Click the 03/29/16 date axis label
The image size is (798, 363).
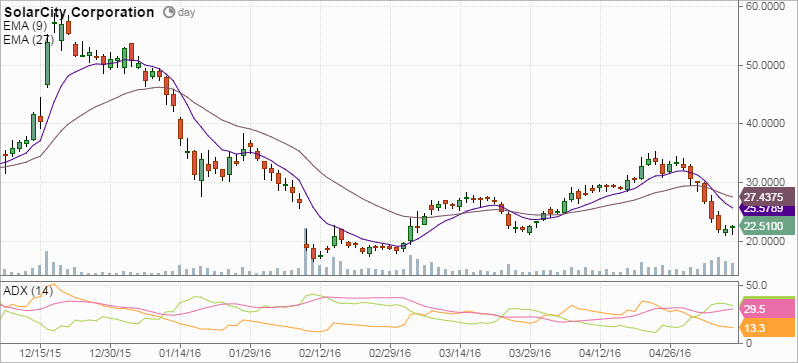530,352
